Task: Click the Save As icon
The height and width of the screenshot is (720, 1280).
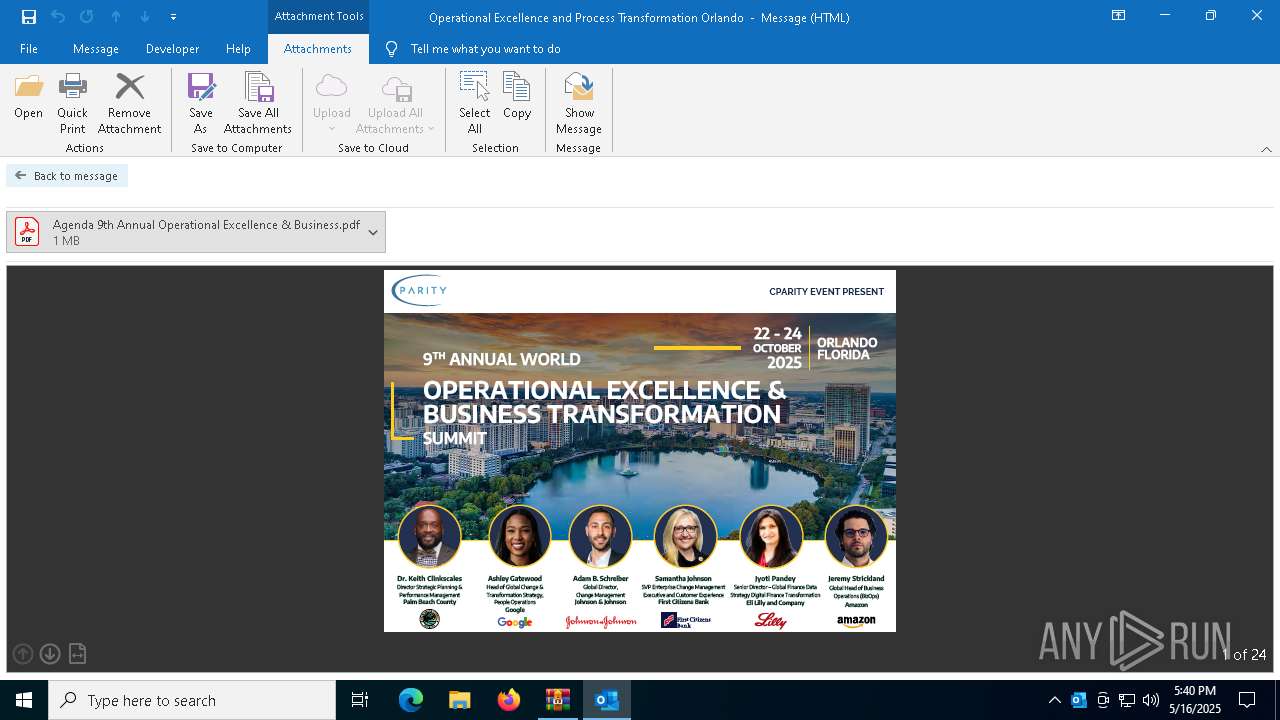Action: pos(201,103)
